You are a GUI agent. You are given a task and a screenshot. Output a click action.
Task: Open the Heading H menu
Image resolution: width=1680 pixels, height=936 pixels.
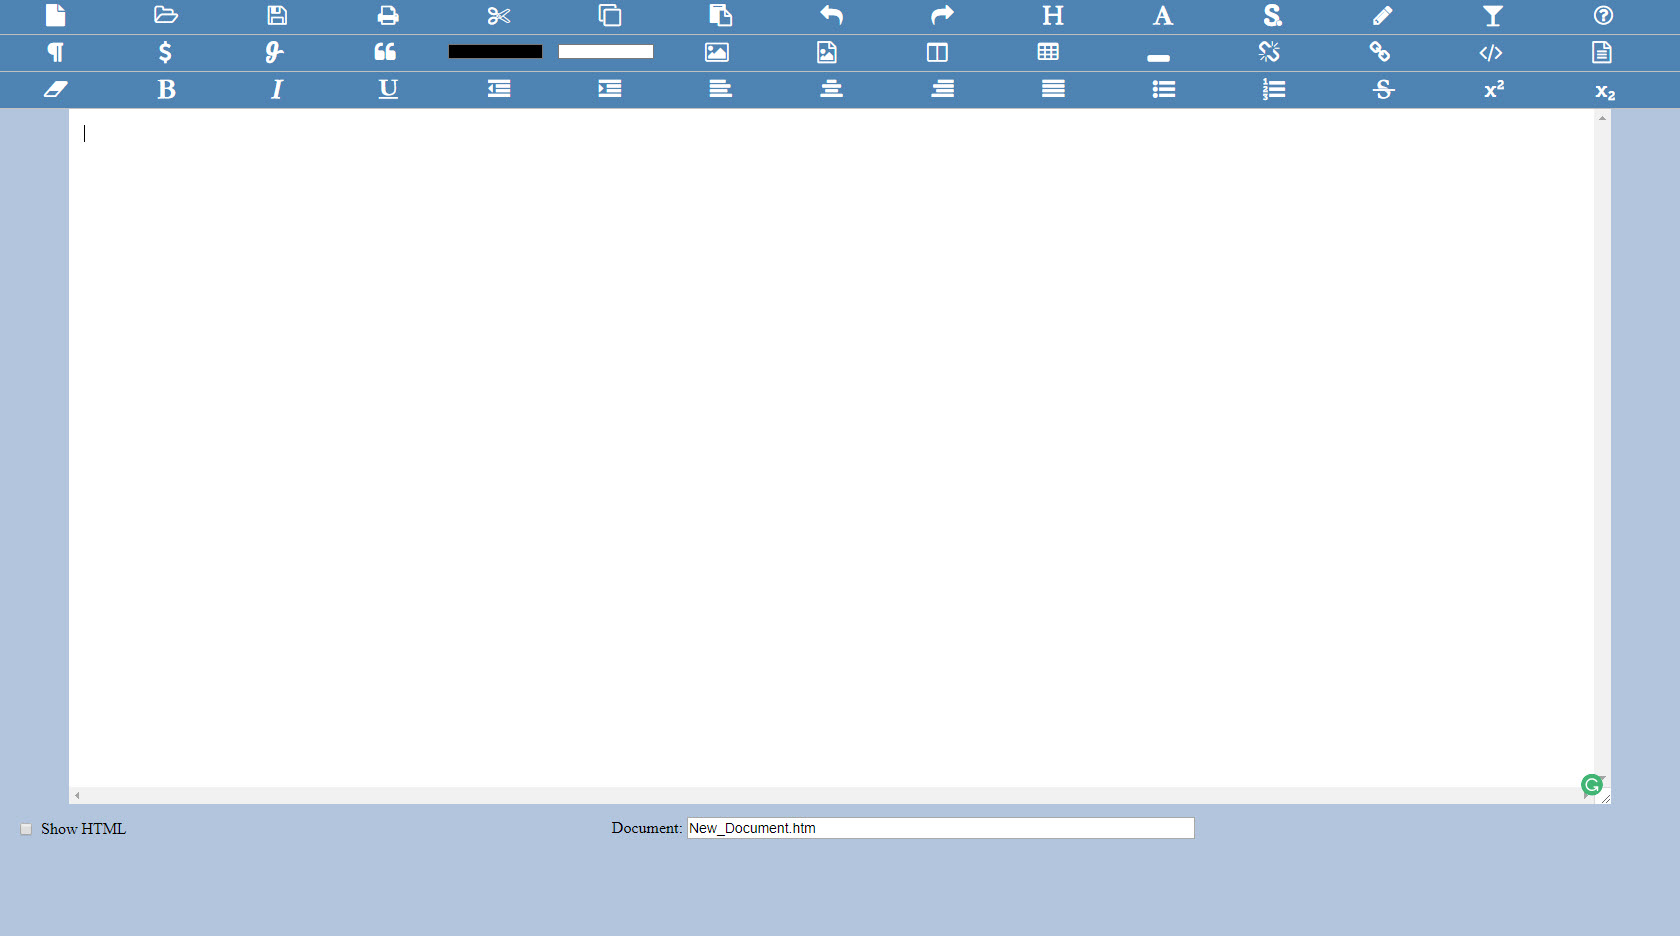1053,16
